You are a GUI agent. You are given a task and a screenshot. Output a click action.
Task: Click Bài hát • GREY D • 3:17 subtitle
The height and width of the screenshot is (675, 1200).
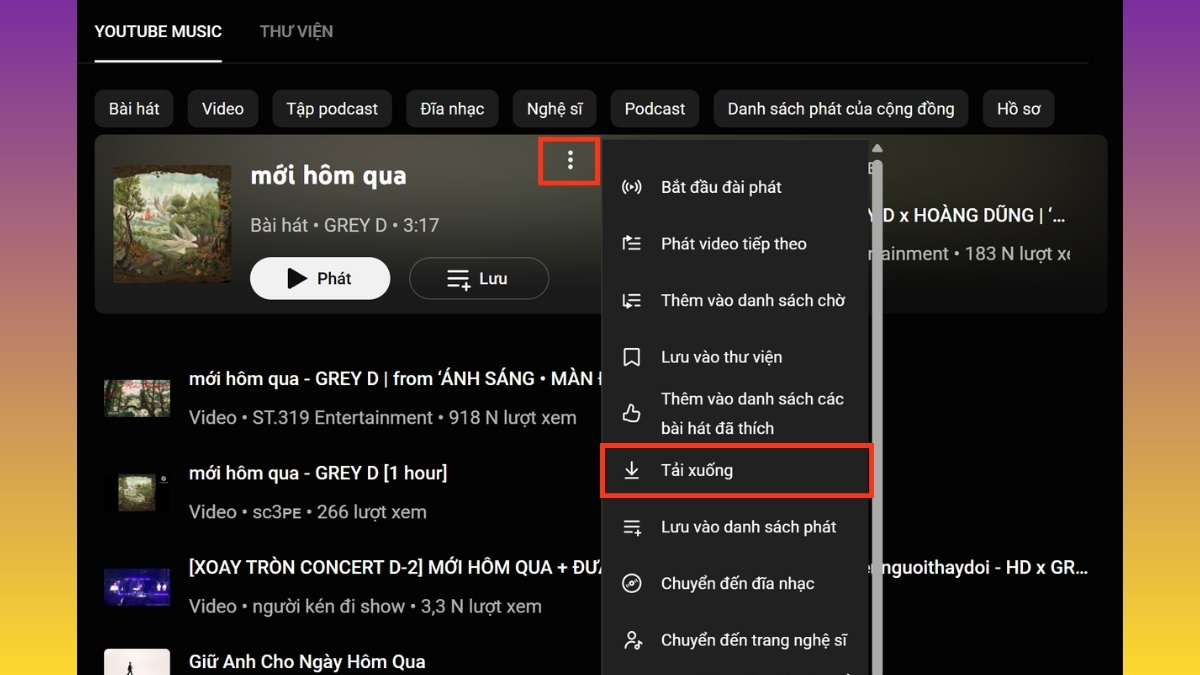[345, 225]
